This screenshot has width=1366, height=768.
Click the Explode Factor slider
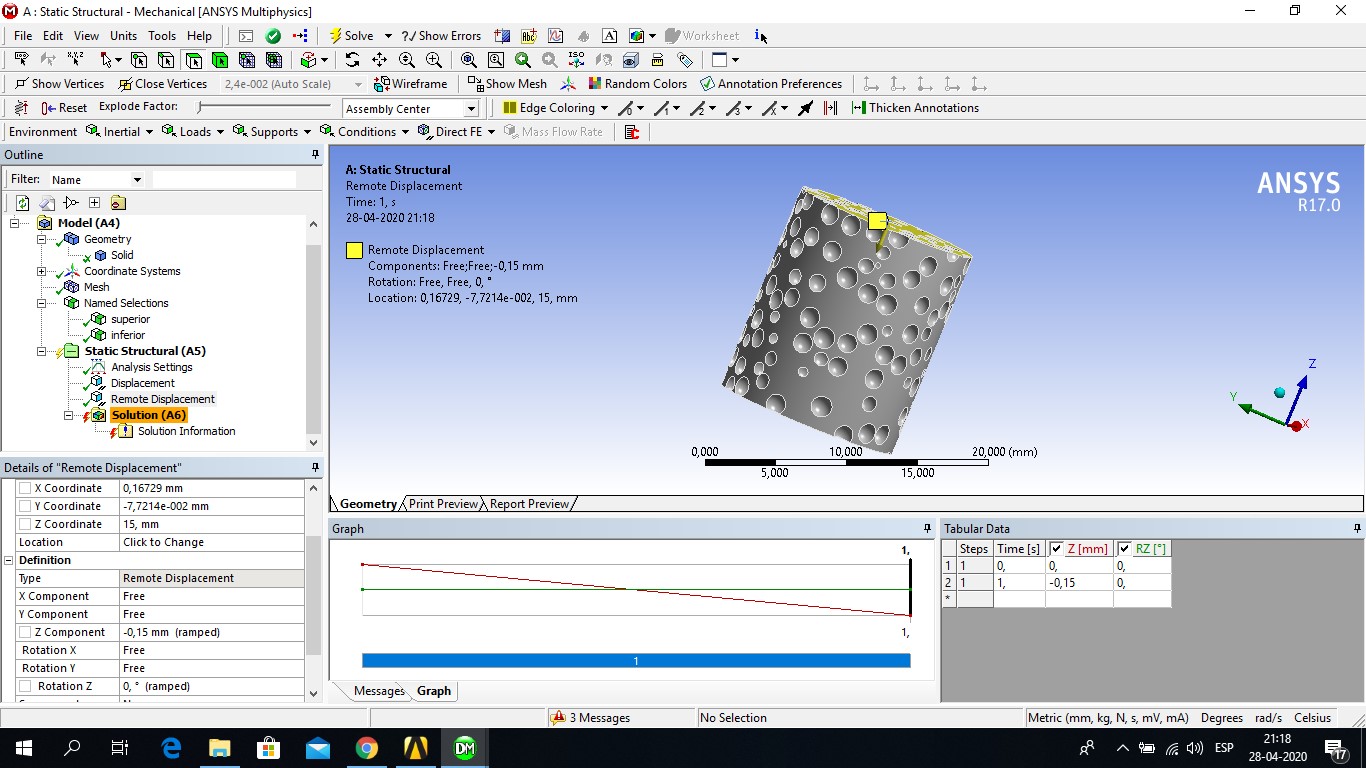tap(264, 107)
